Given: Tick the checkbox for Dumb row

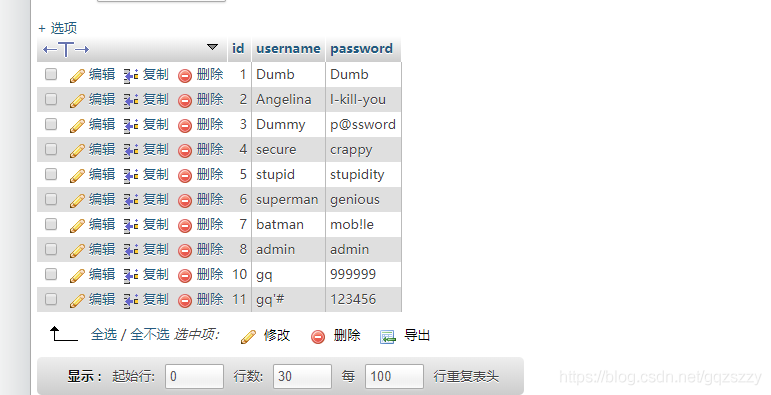Looking at the screenshot, I should [51, 74].
